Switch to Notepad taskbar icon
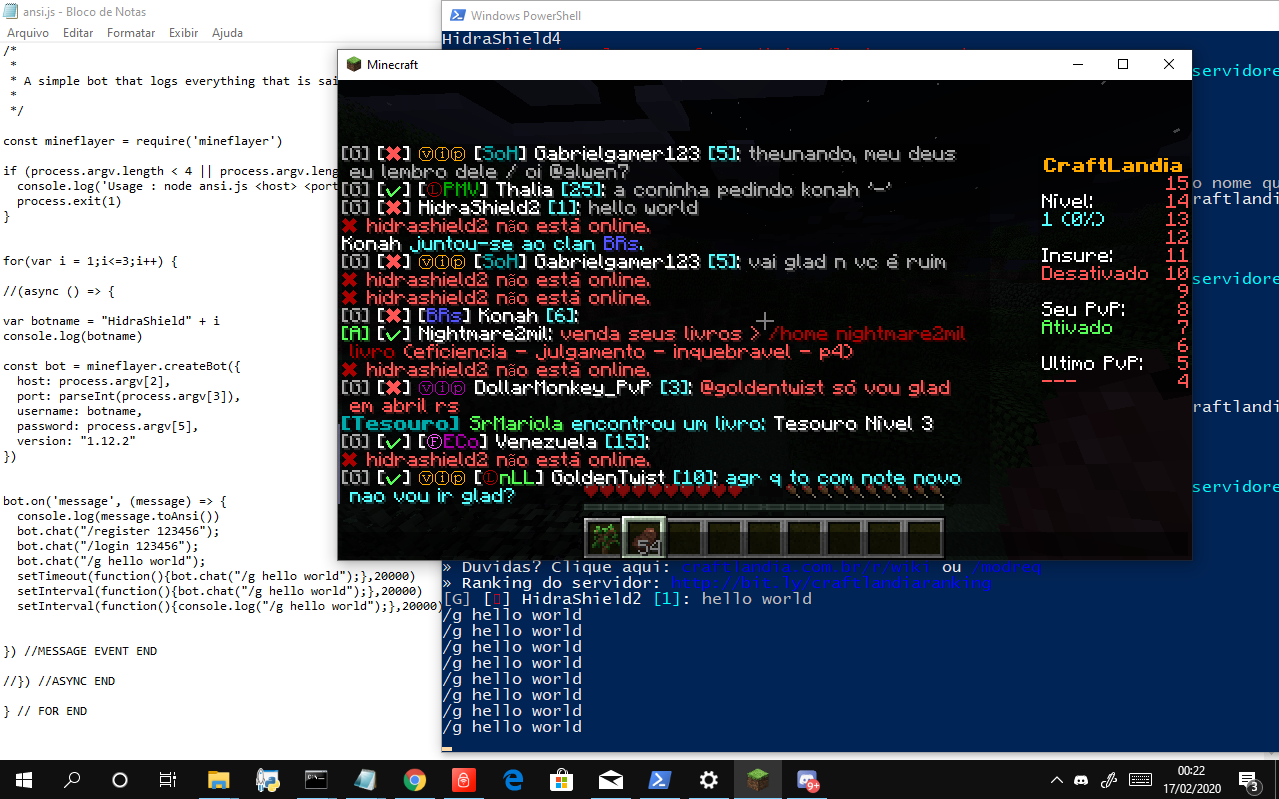This screenshot has width=1279, height=799. click(365, 780)
